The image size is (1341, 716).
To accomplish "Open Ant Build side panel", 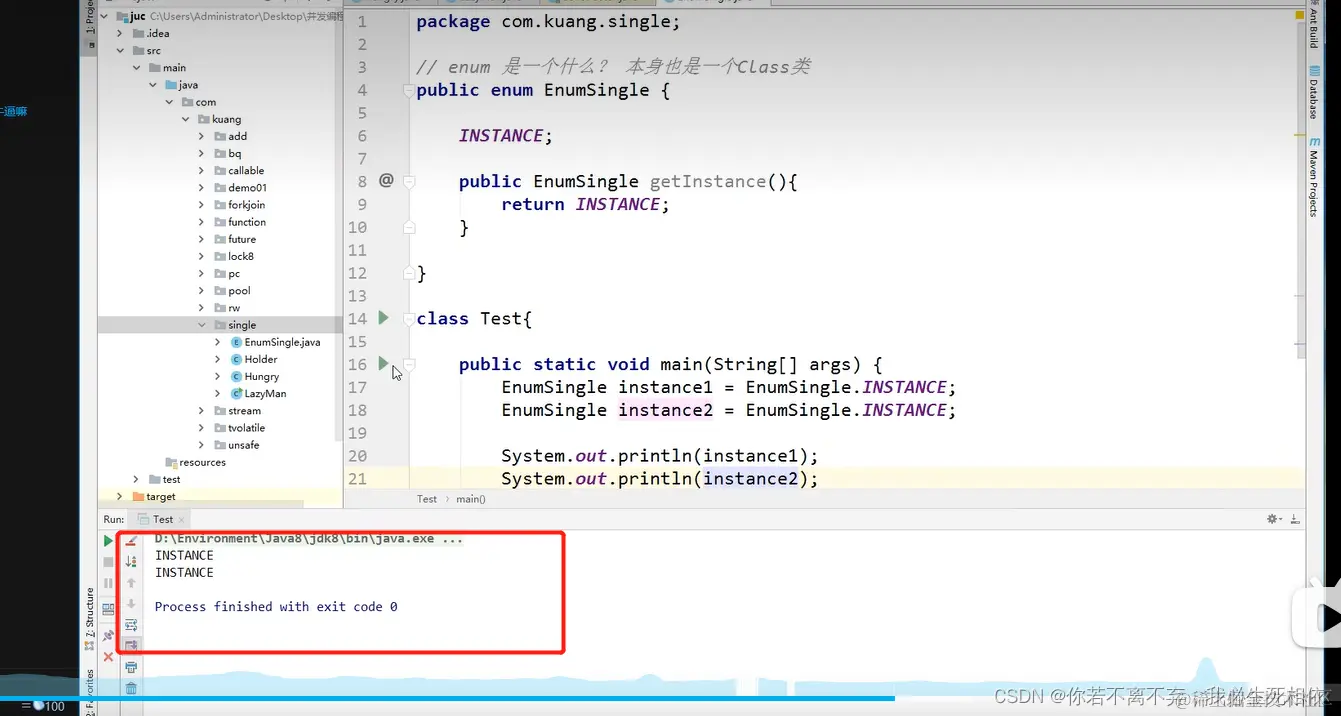I will click(x=1313, y=27).
